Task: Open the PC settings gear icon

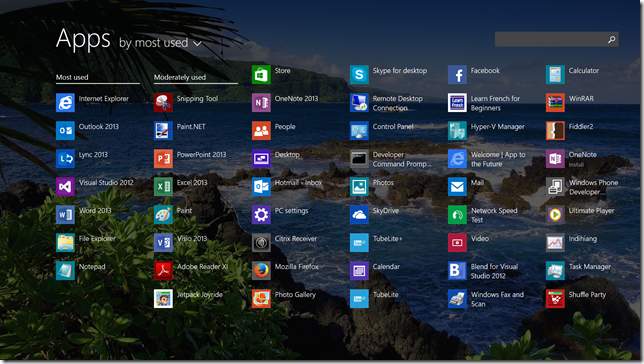Action: click(x=261, y=214)
